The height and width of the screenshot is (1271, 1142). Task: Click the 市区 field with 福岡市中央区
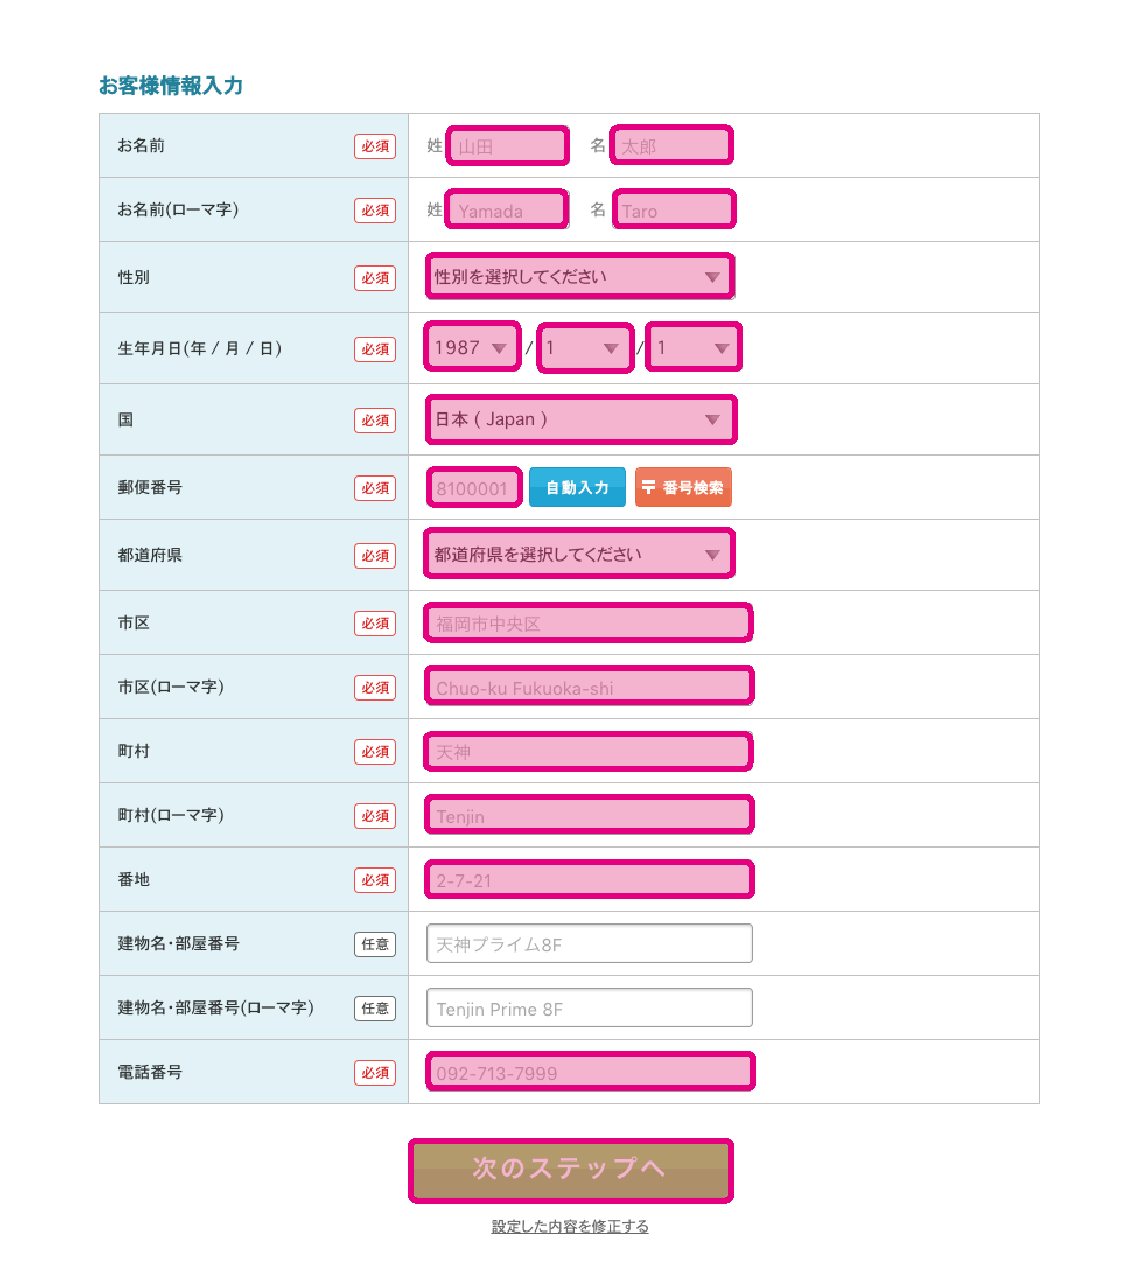click(589, 623)
